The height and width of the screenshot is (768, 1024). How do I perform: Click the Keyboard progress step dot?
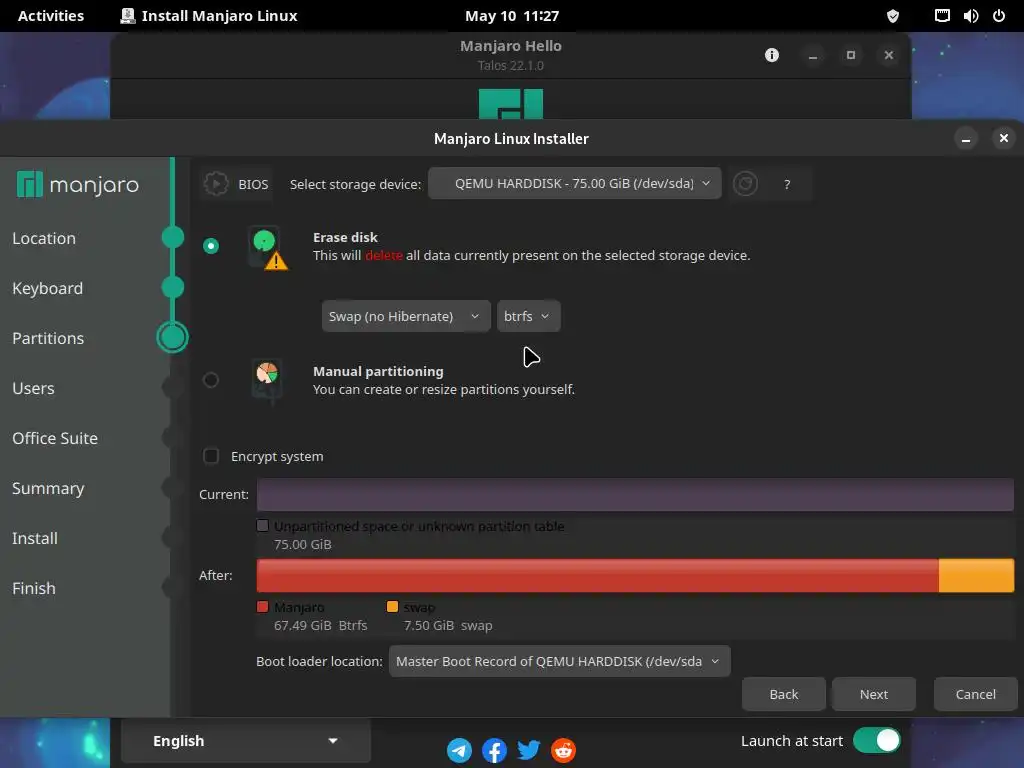(173, 287)
